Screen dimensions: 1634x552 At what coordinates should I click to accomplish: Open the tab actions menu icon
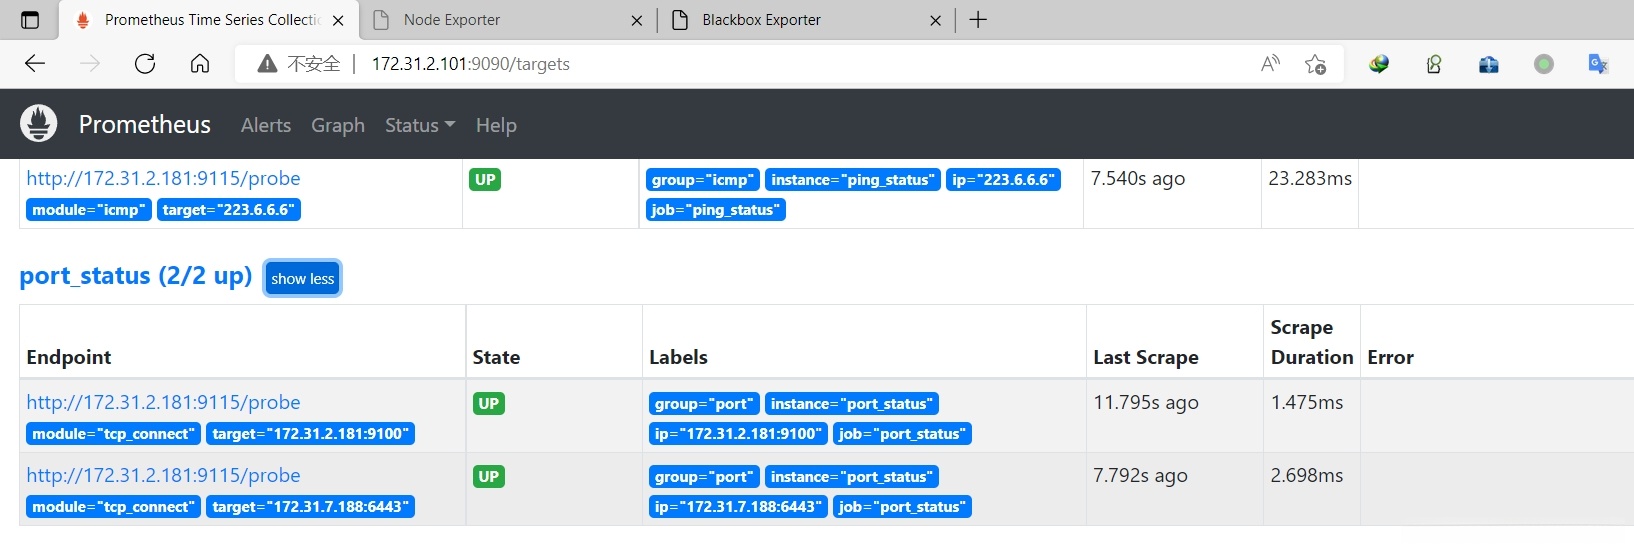(x=30, y=20)
